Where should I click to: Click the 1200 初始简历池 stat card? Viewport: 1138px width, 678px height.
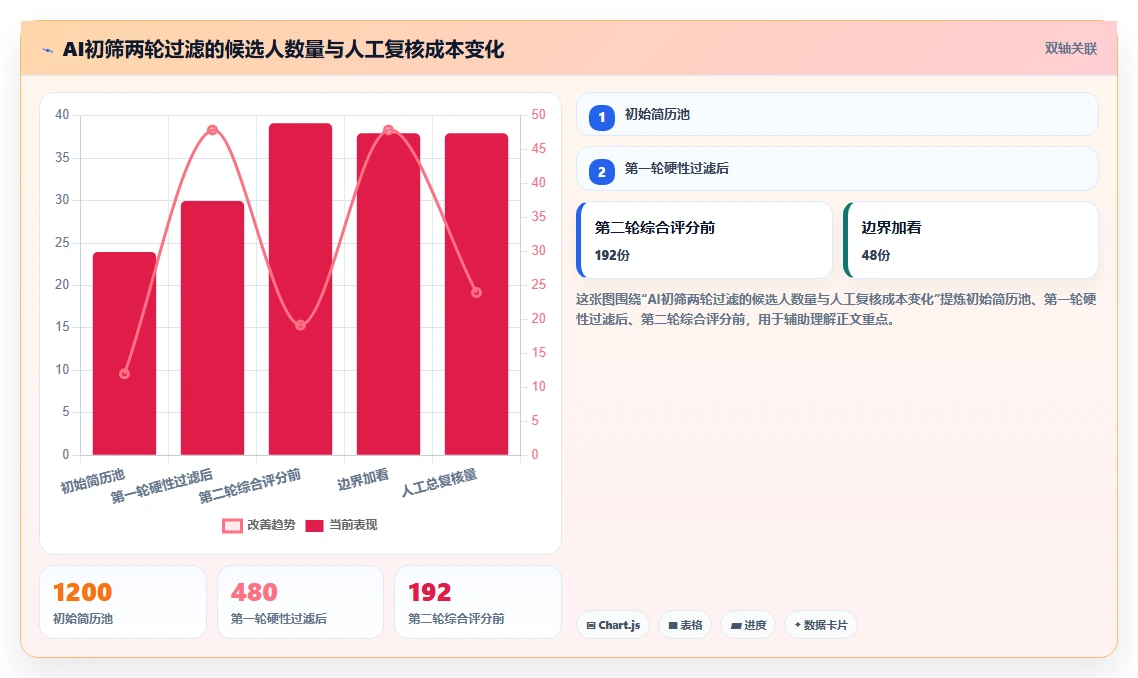(123, 603)
